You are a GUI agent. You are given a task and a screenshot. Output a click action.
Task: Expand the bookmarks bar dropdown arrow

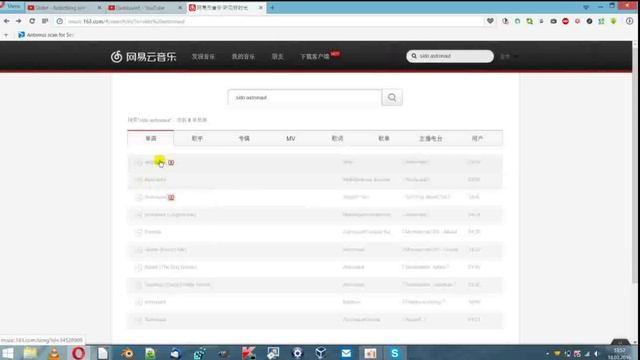click(x=6, y=35)
